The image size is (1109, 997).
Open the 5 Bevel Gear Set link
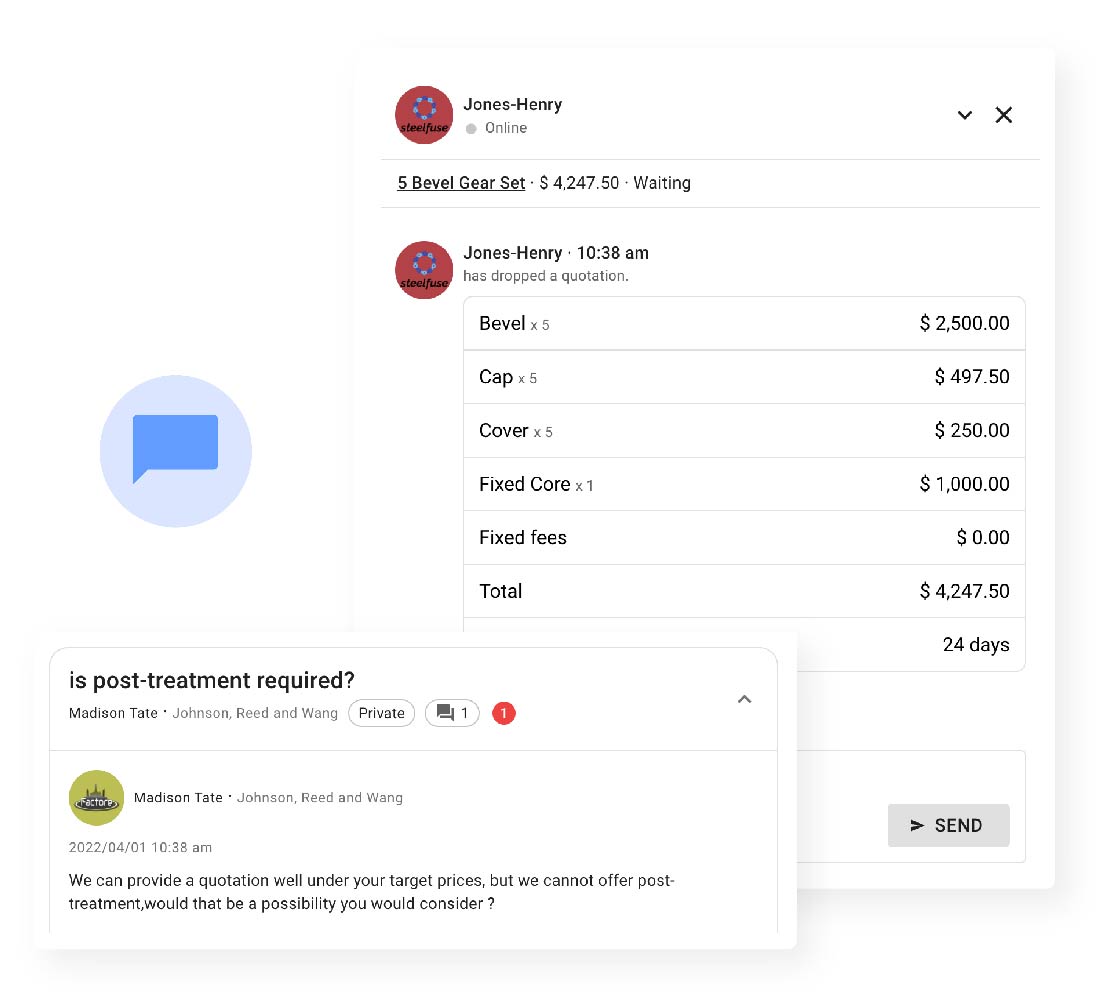pos(460,182)
